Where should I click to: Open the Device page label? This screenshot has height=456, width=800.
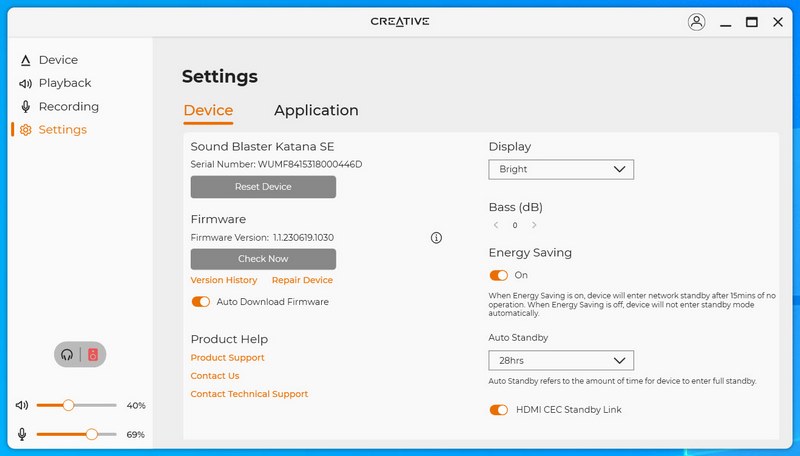tap(58, 60)
